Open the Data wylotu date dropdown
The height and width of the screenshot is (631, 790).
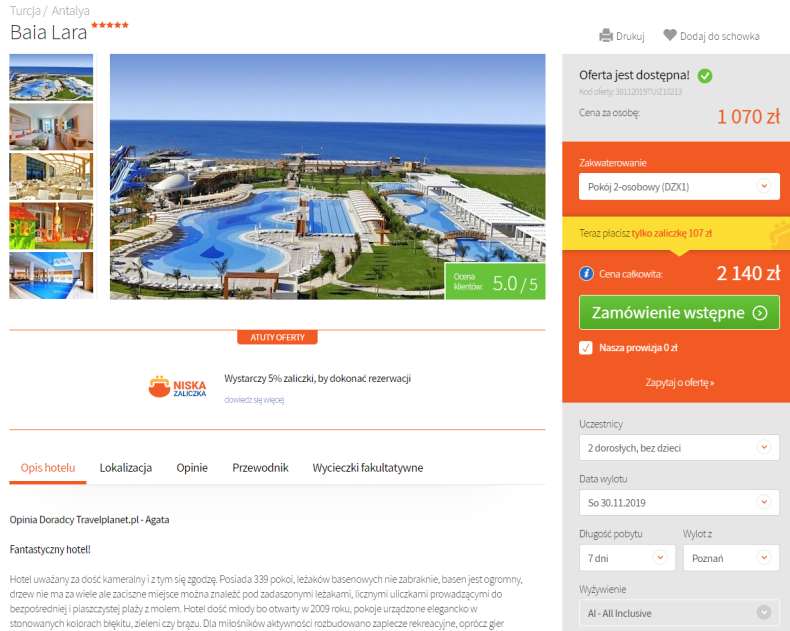679,502
